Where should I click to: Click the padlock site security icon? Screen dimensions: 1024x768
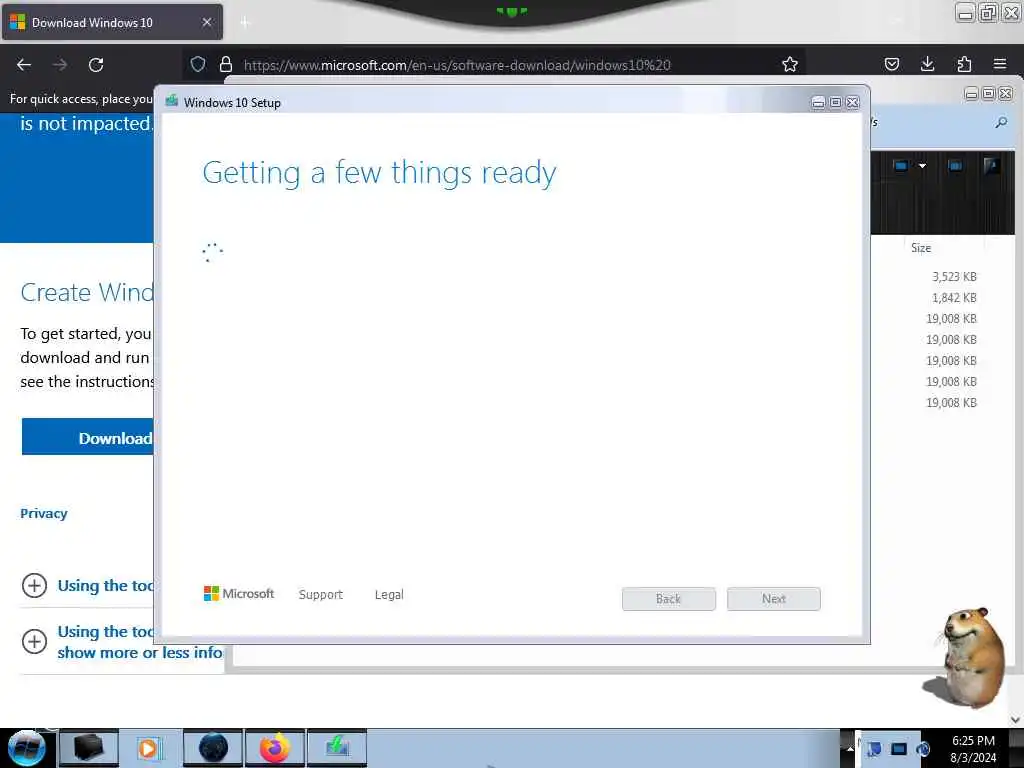[x=226, y=64]
